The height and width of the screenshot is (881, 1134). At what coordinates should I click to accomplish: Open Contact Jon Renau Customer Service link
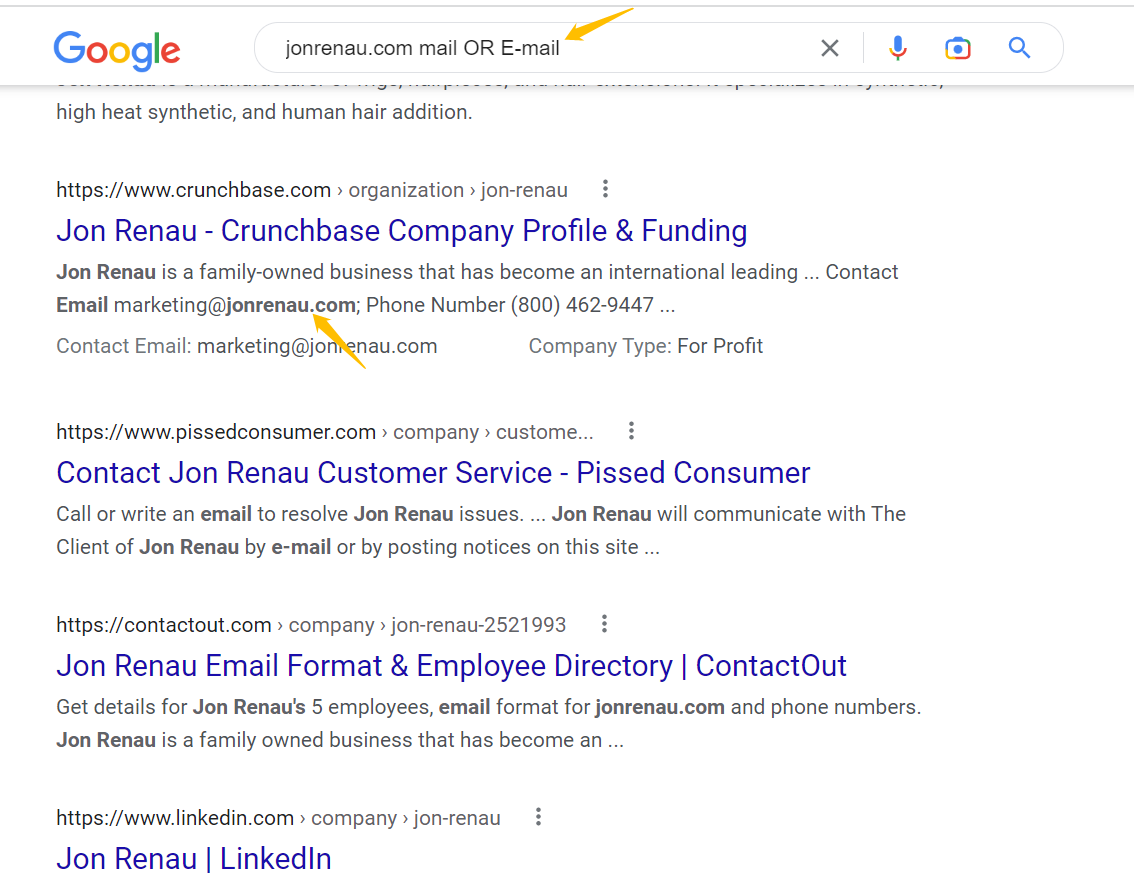433,473
